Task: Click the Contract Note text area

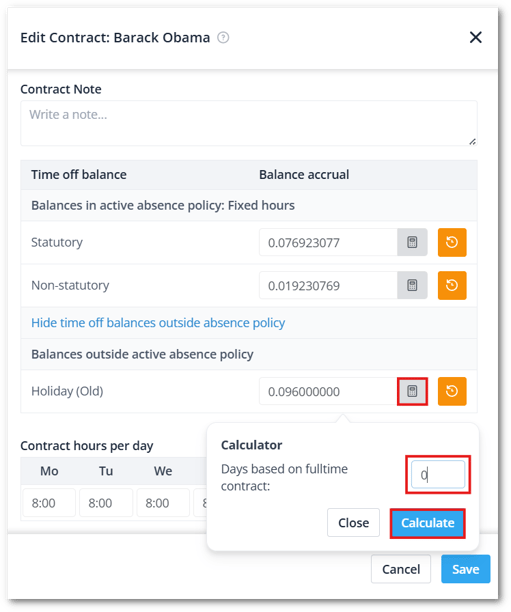Action: pyautogui.click(x=249, y=123)
